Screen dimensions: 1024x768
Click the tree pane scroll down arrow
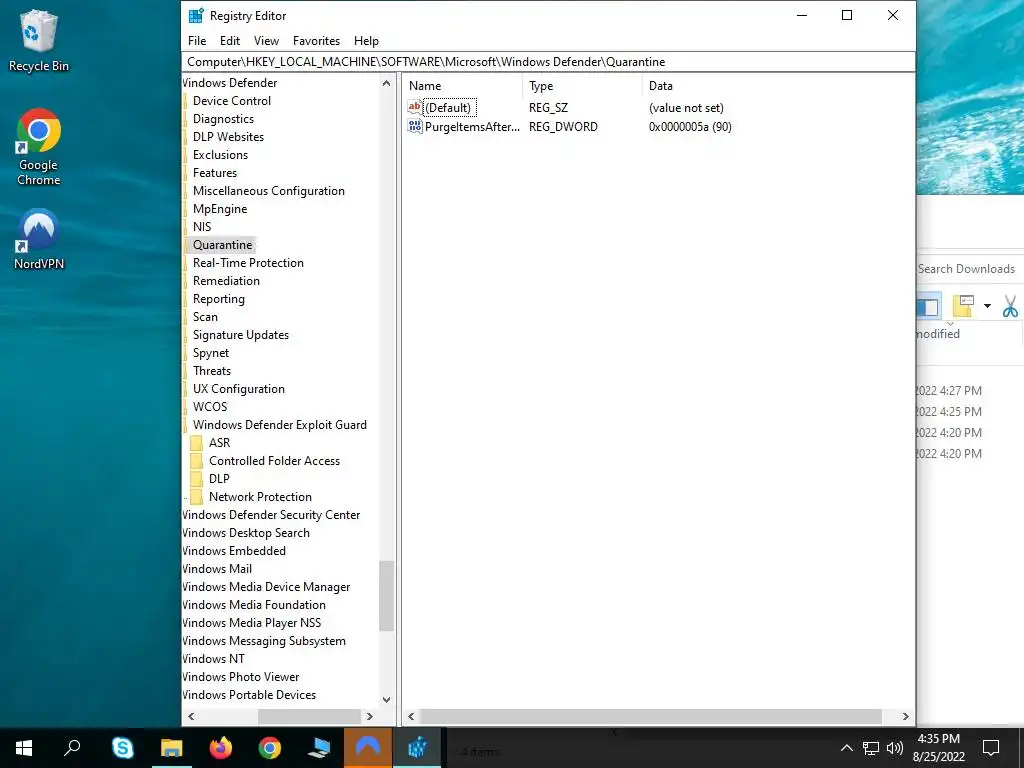click(386, 699)
